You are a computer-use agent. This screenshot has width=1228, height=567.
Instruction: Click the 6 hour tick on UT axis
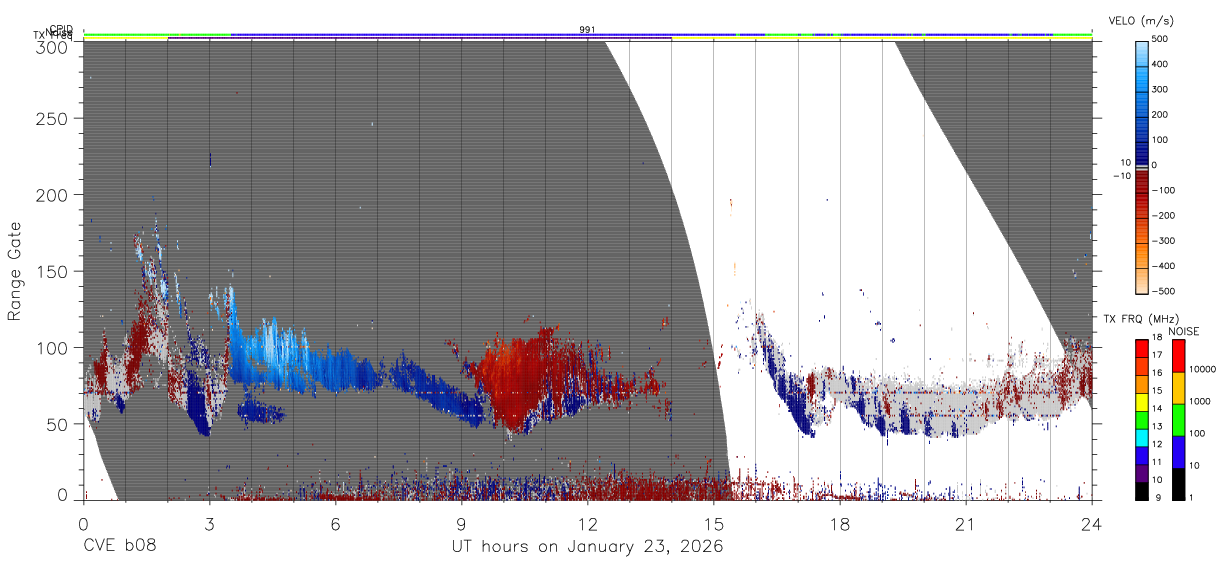[335, 523]
